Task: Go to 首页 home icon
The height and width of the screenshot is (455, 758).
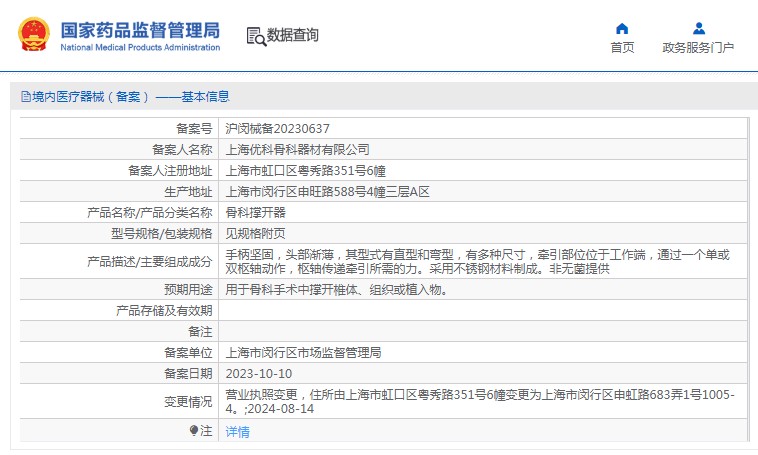Action: pyautogui.click(x=622, y=29)
